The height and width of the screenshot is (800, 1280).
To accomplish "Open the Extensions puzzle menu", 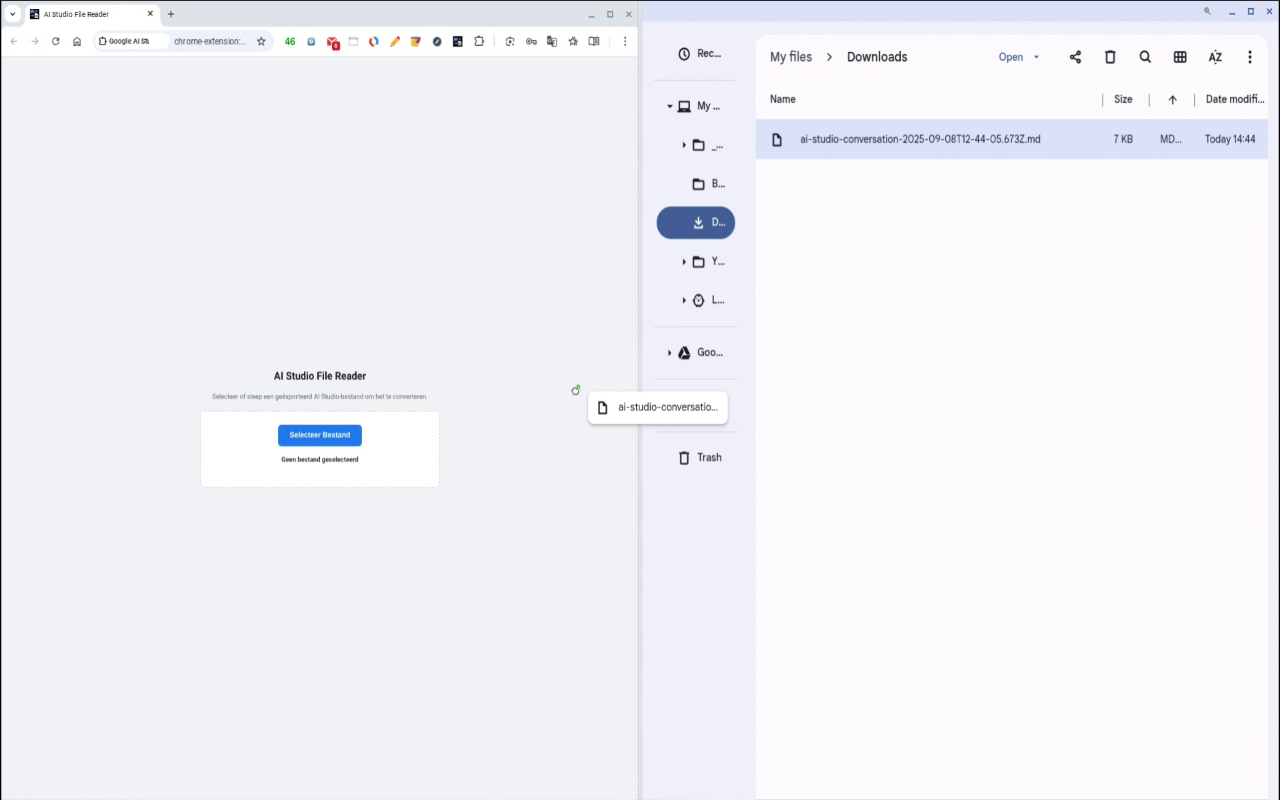I will click(x=479, y=41).
